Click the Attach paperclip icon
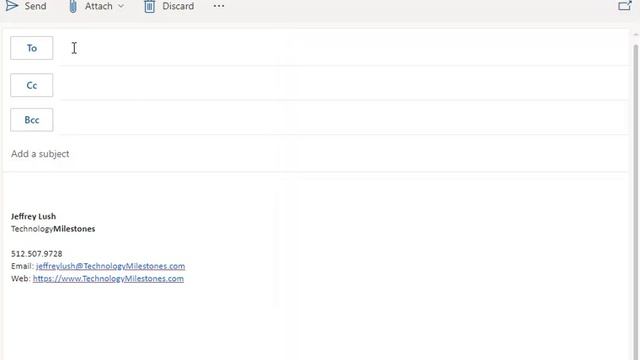The image size is (640, 360). point(73,7)
